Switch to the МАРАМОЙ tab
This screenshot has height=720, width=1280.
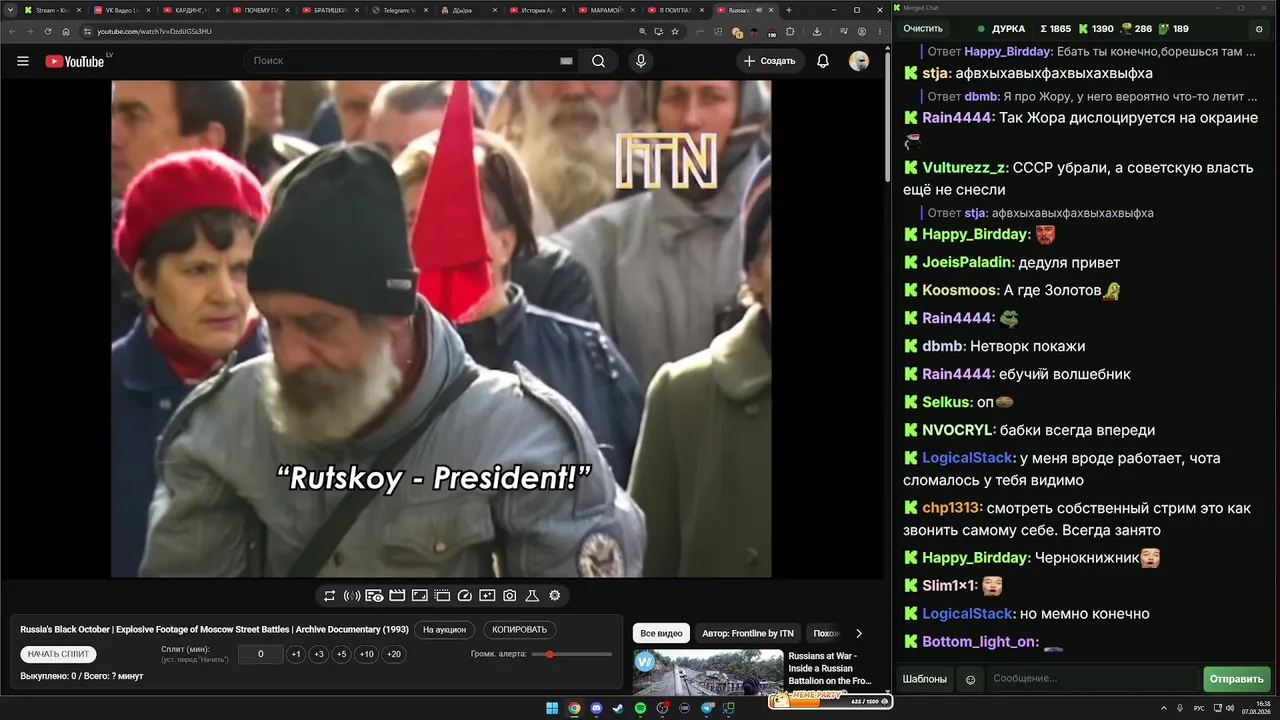tap(608, 10)
